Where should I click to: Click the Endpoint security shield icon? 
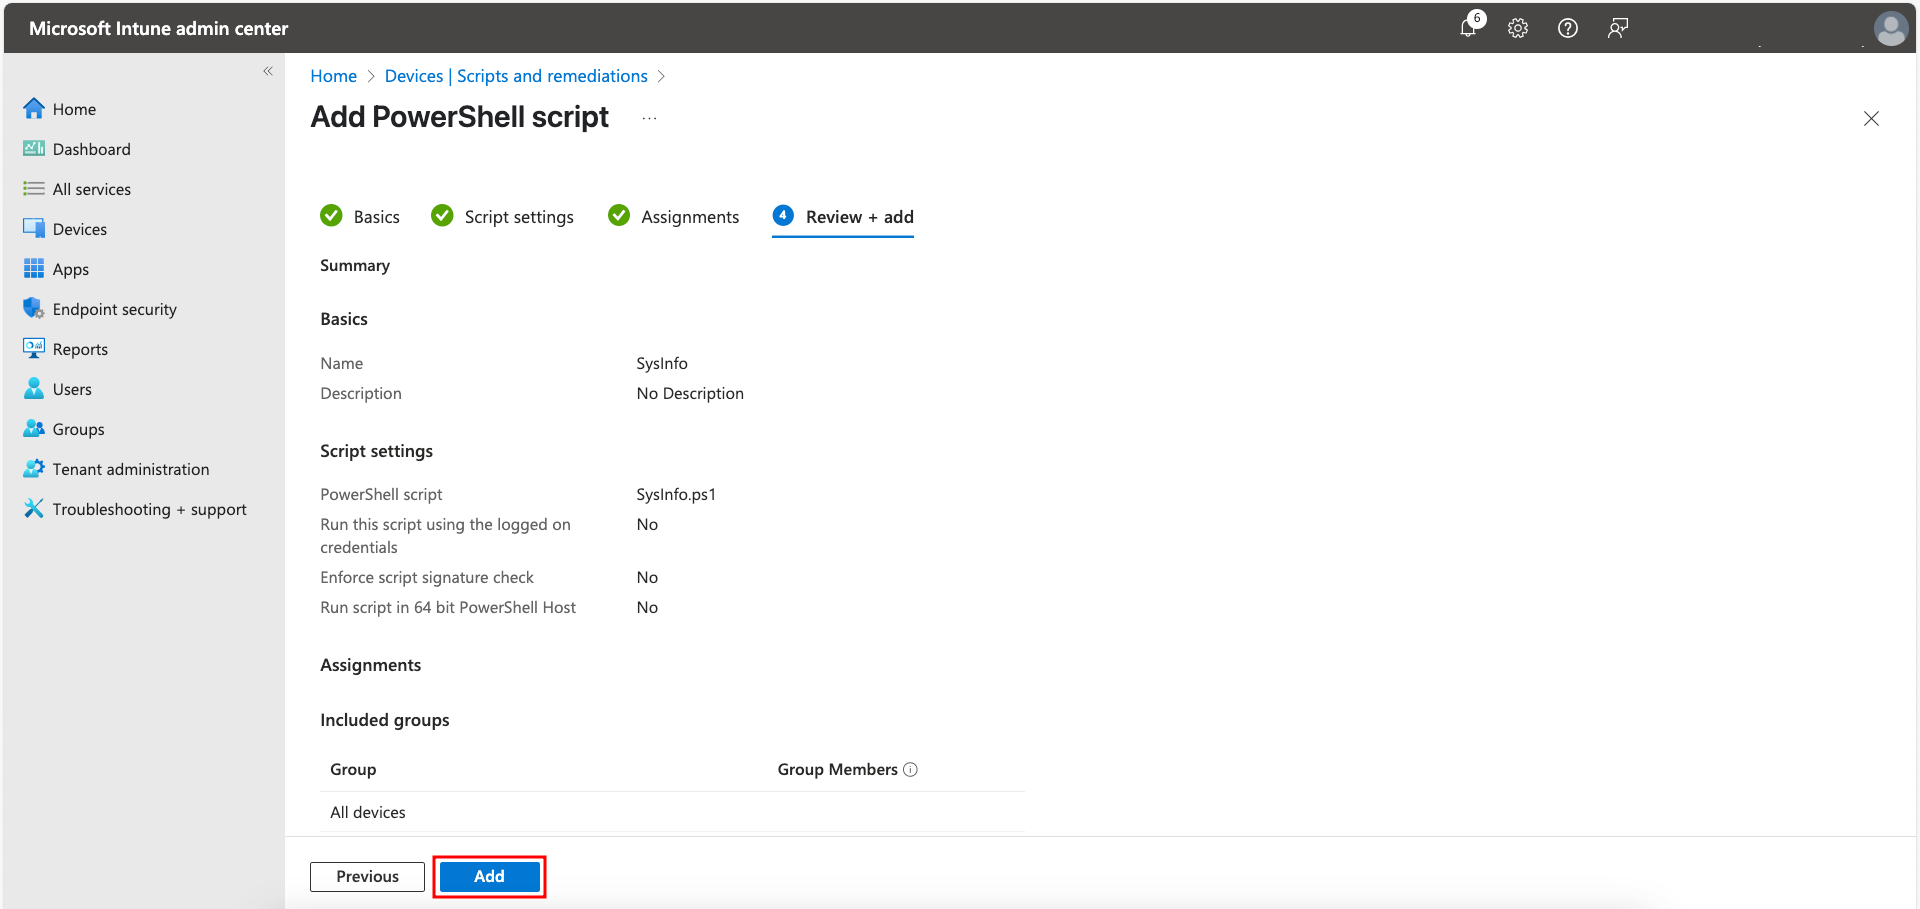point(34,308)
